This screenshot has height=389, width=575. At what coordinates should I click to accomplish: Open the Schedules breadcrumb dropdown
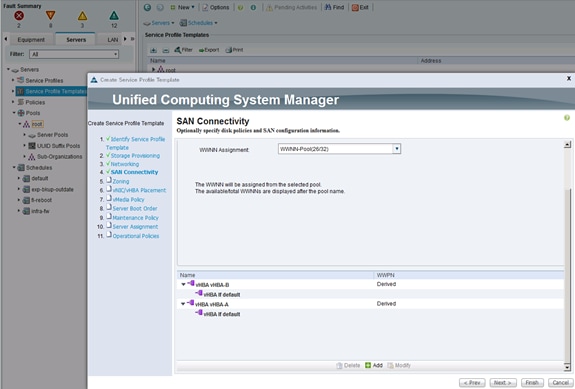(198, 23)
